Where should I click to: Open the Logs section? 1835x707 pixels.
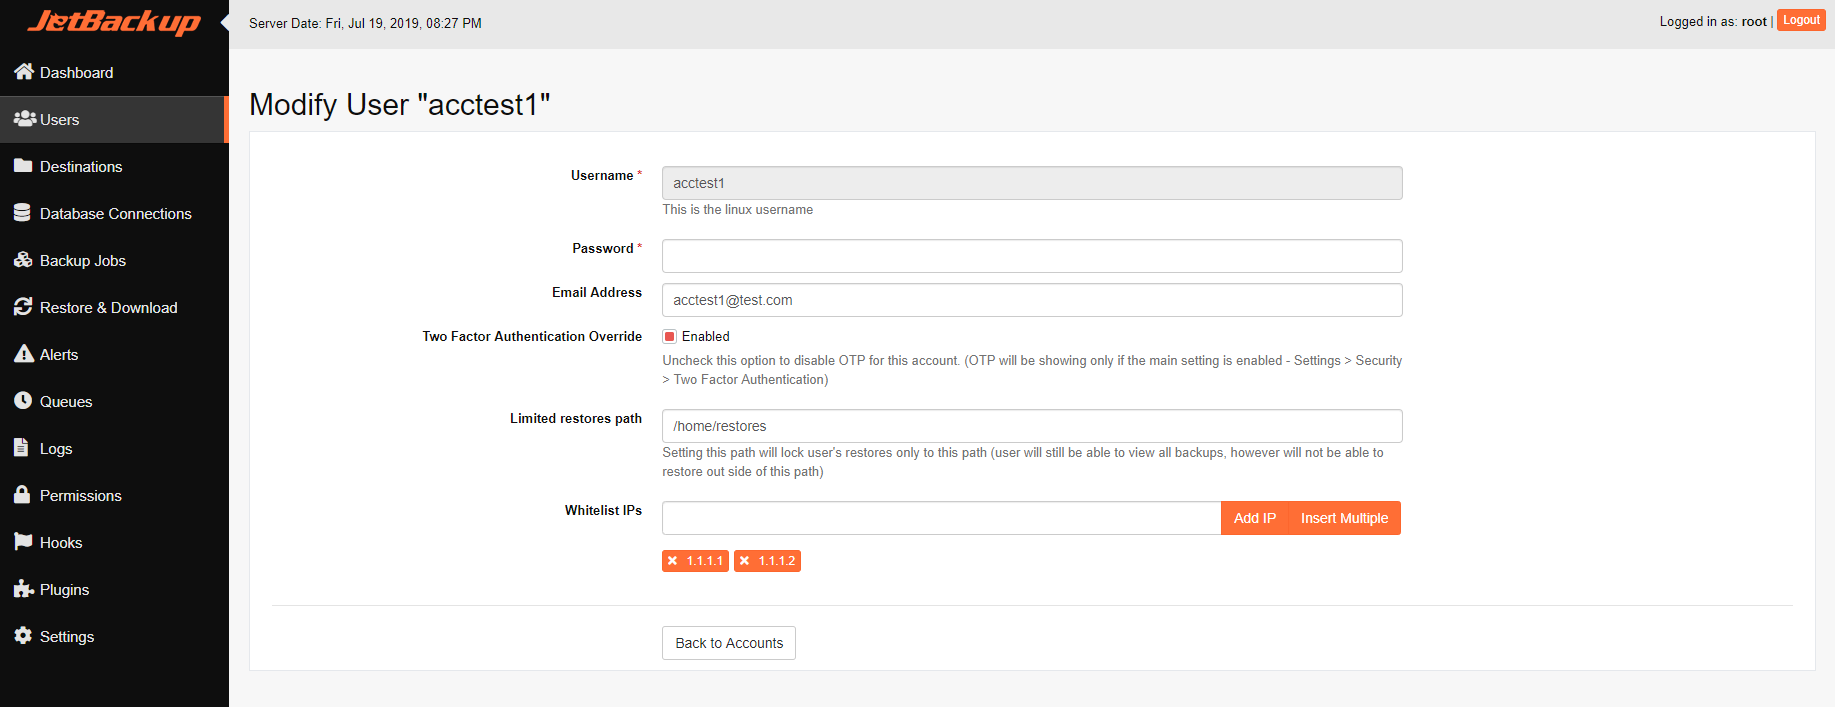click(114, 448)
